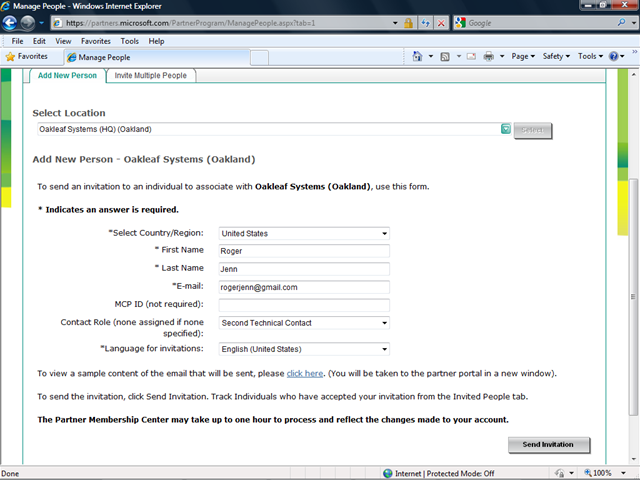Click 'Indicates an answer is required.' text
The width and height of the screenshot is (640, 480).
pyautogui.click(x=112, y=210)
